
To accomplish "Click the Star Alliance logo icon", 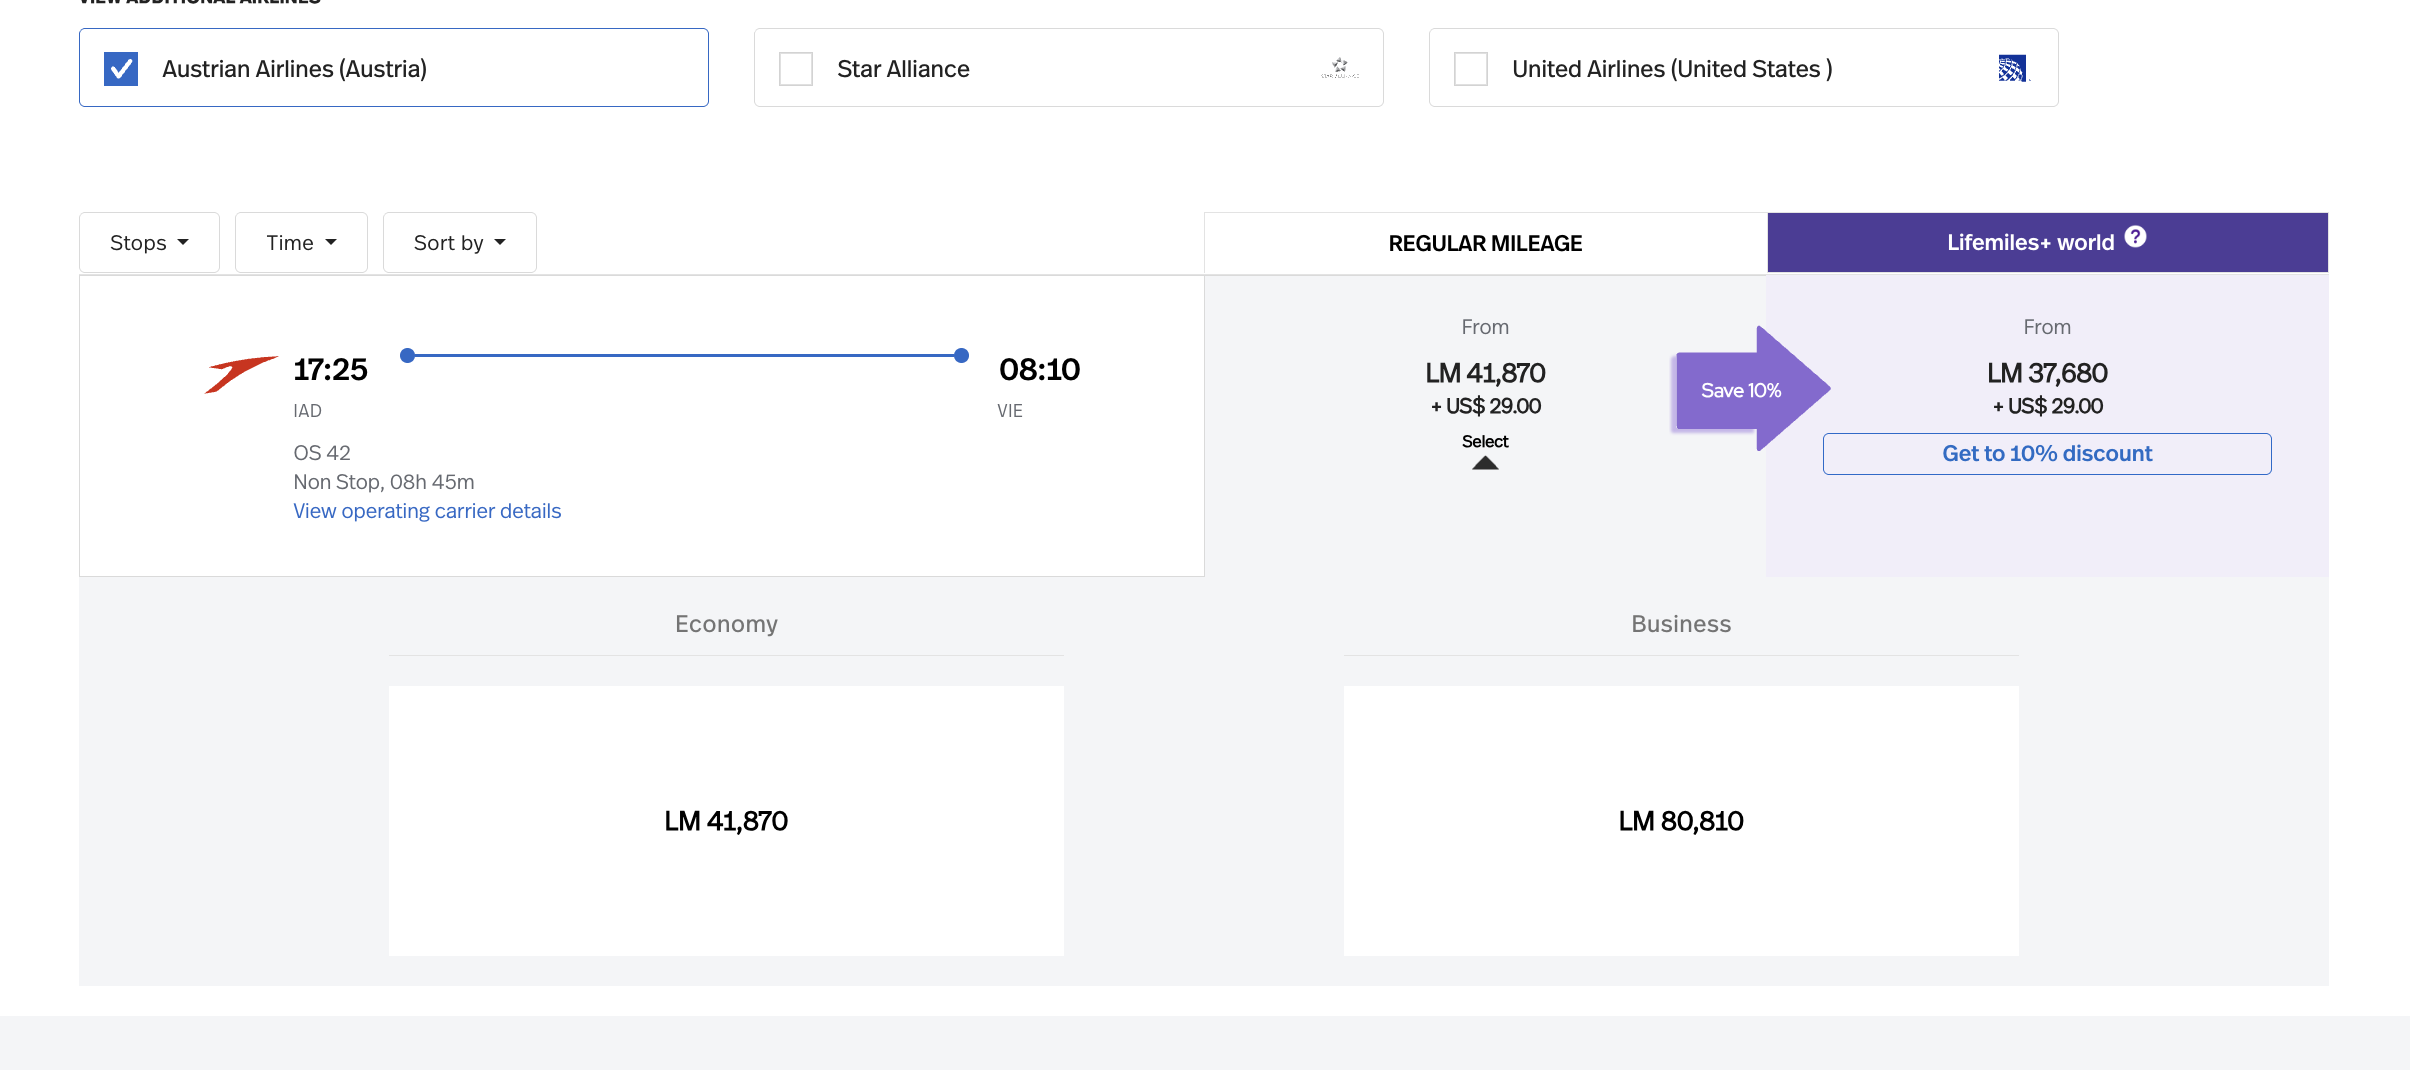I will point(1340,68).
